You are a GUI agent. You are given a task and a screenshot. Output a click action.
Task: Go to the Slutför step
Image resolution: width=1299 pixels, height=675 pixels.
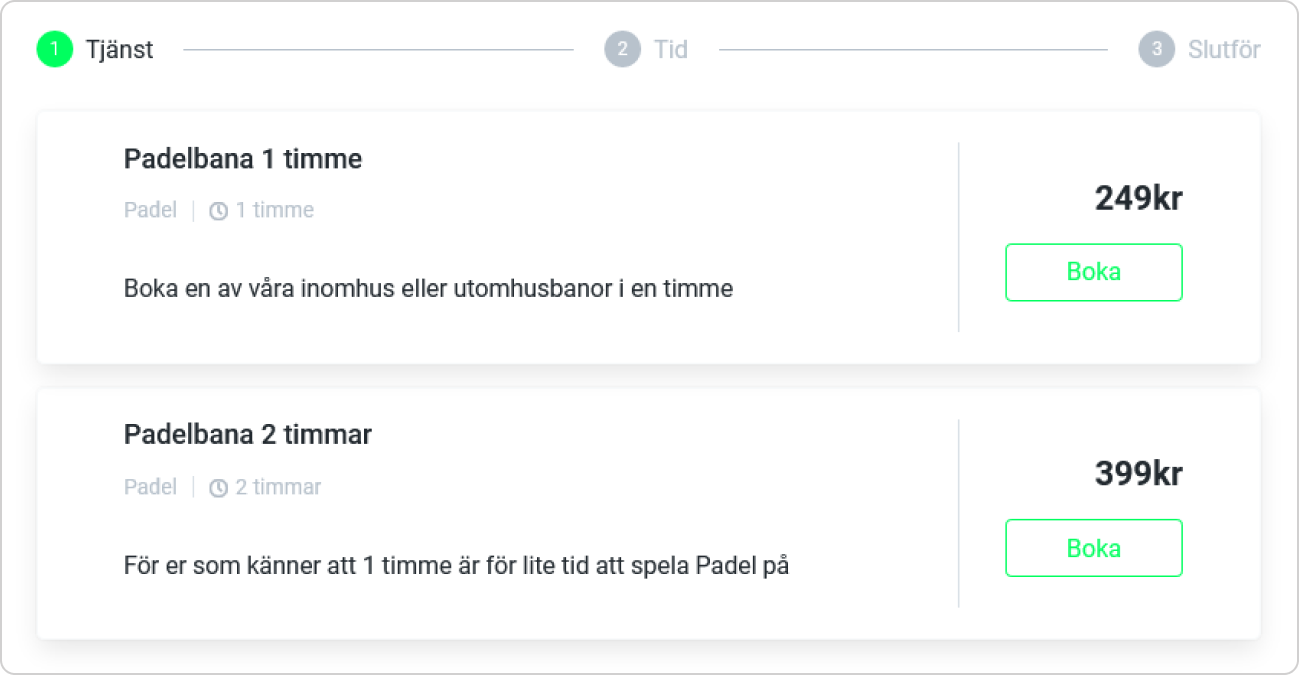point(1224,49)
